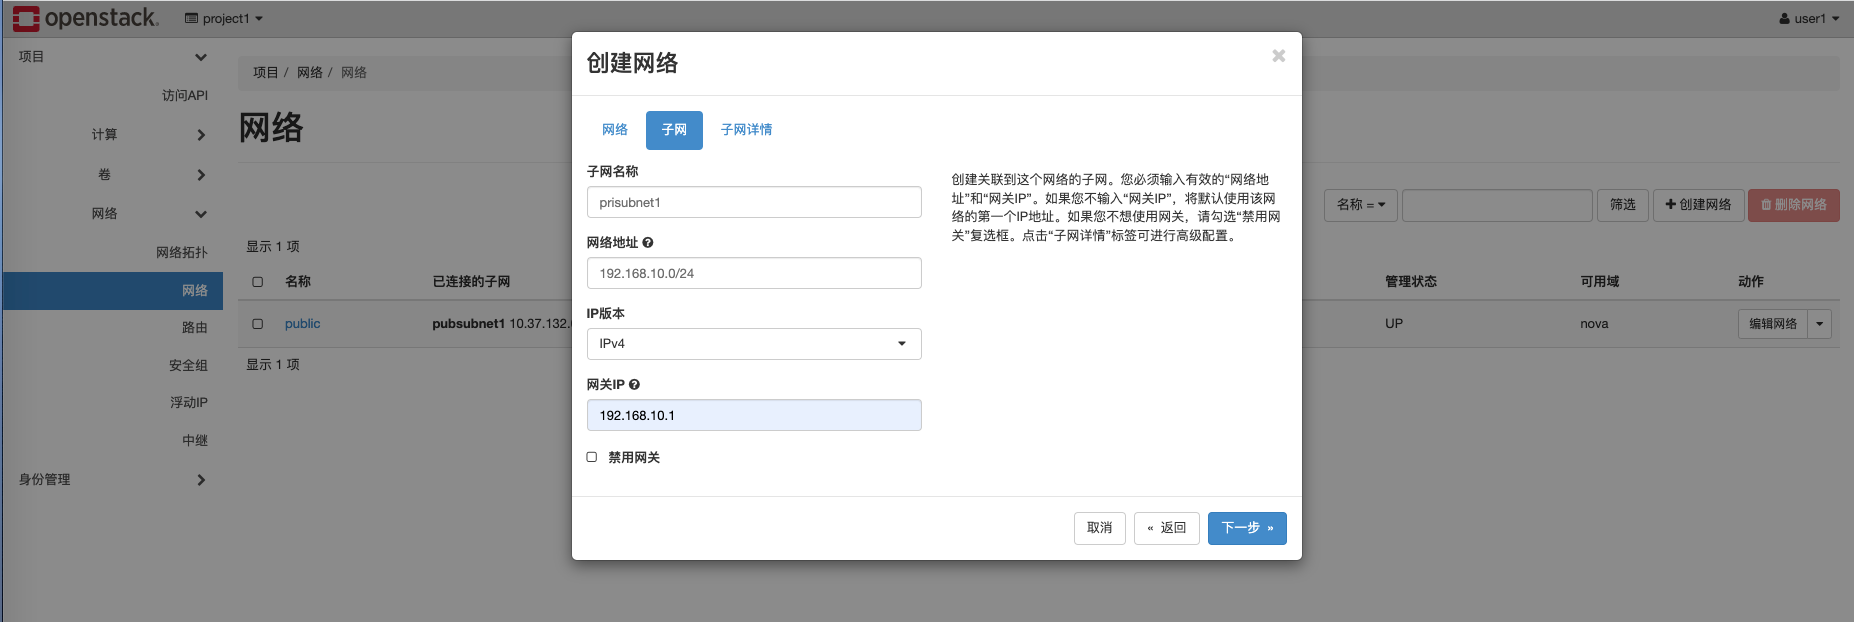Click the subnet name input field
Image resolution: width=1854 pixels, height=622 pixels.
click(754, 202)
